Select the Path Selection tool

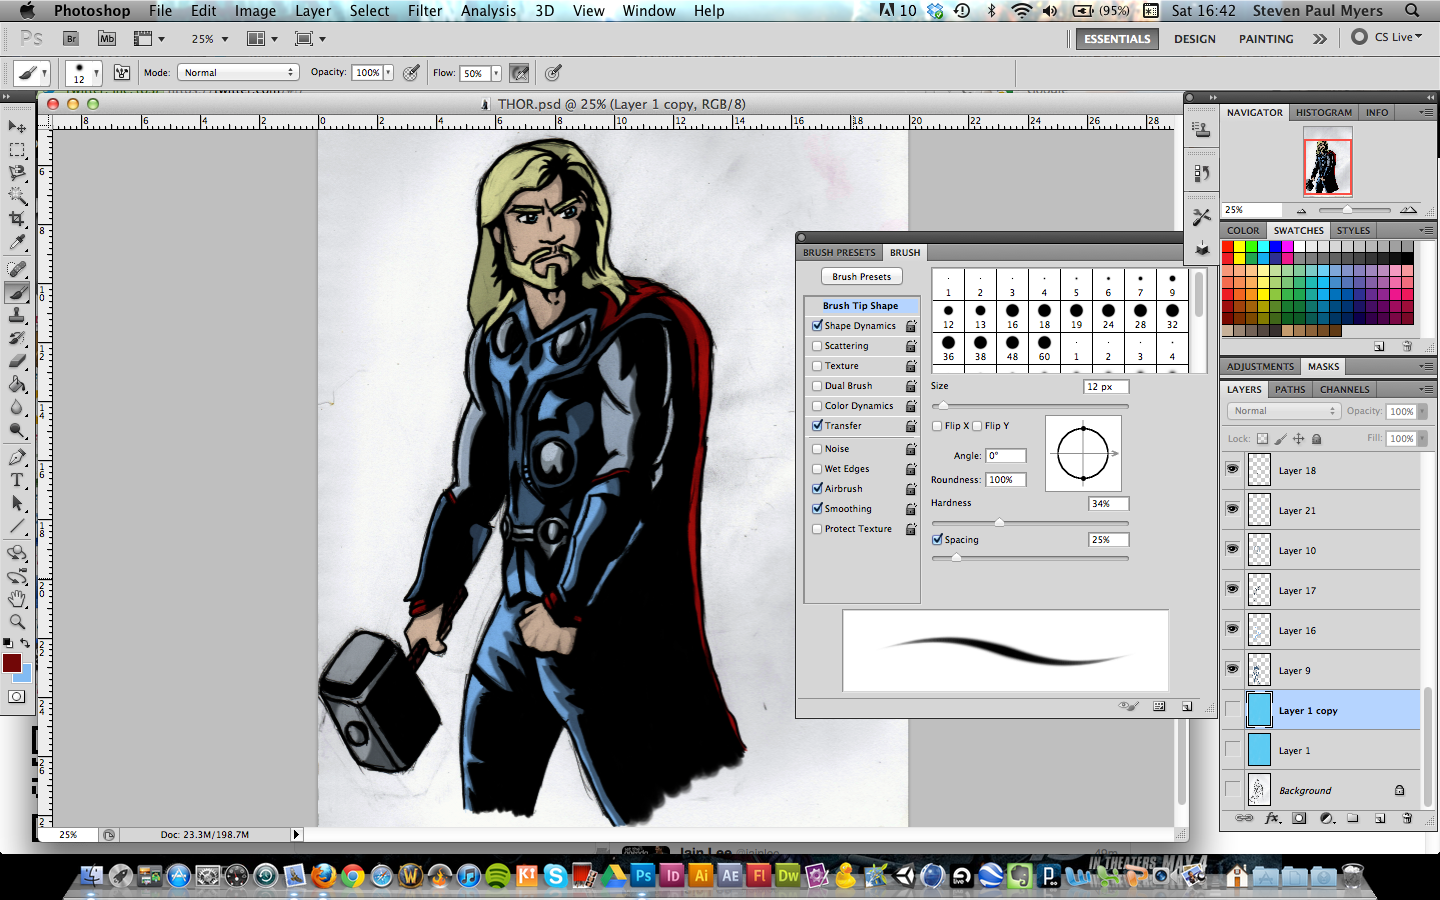coord(17,503)
